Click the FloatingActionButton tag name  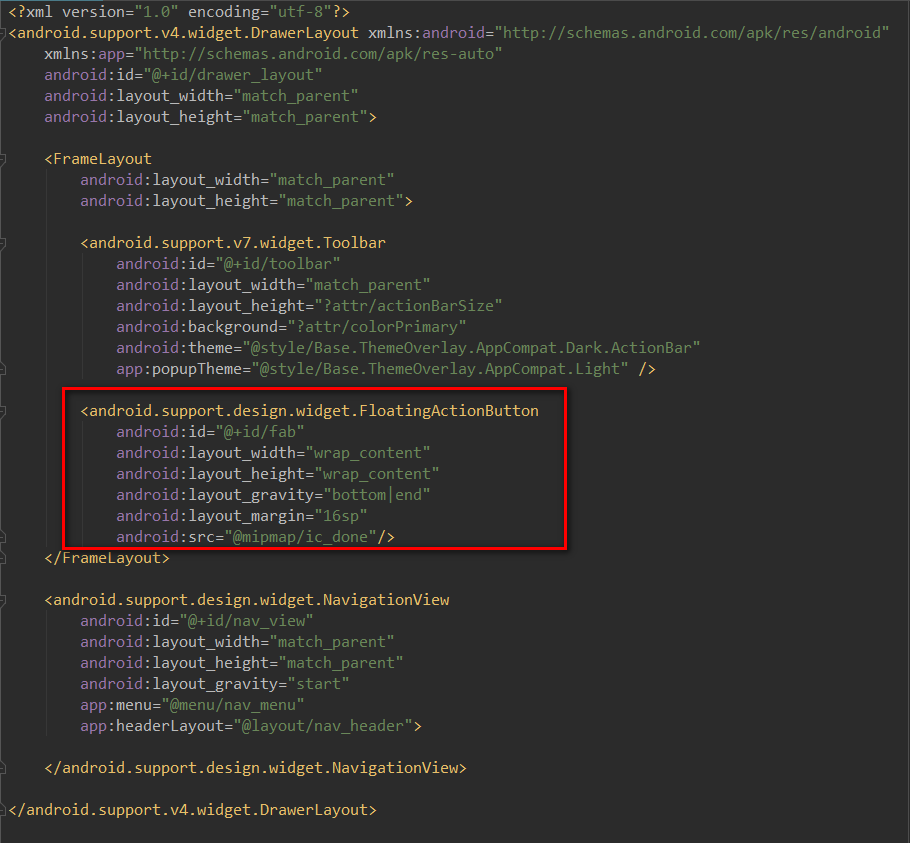click(x=314, y=411)
